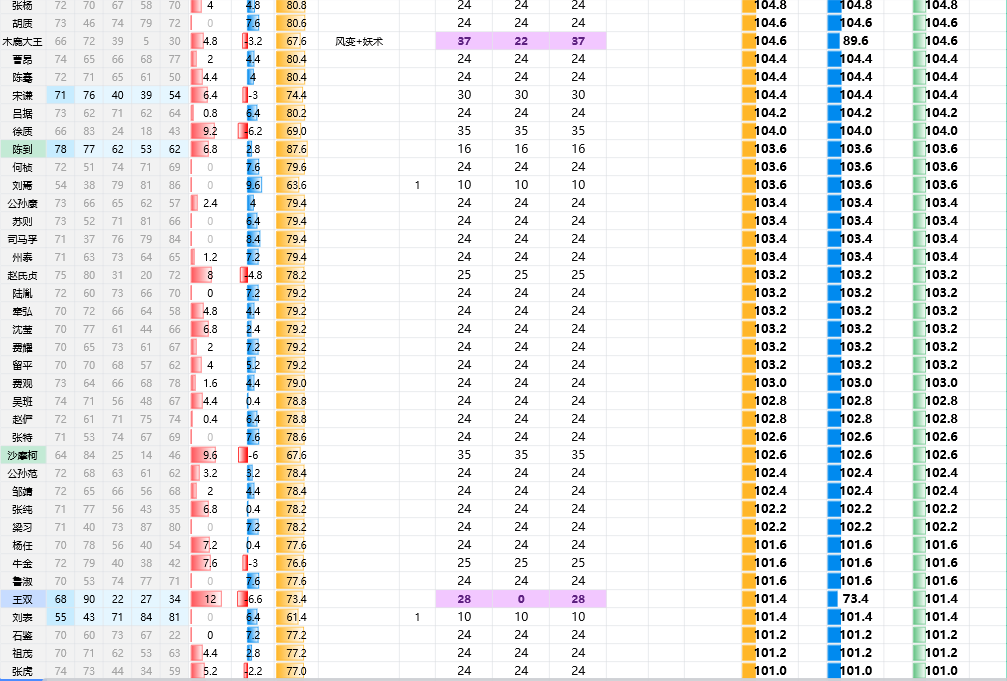Viewport: 1007px width, 681px height.
Task: Select the -2.2 cell in 张虎 row
Action: (x=253, y=671)
